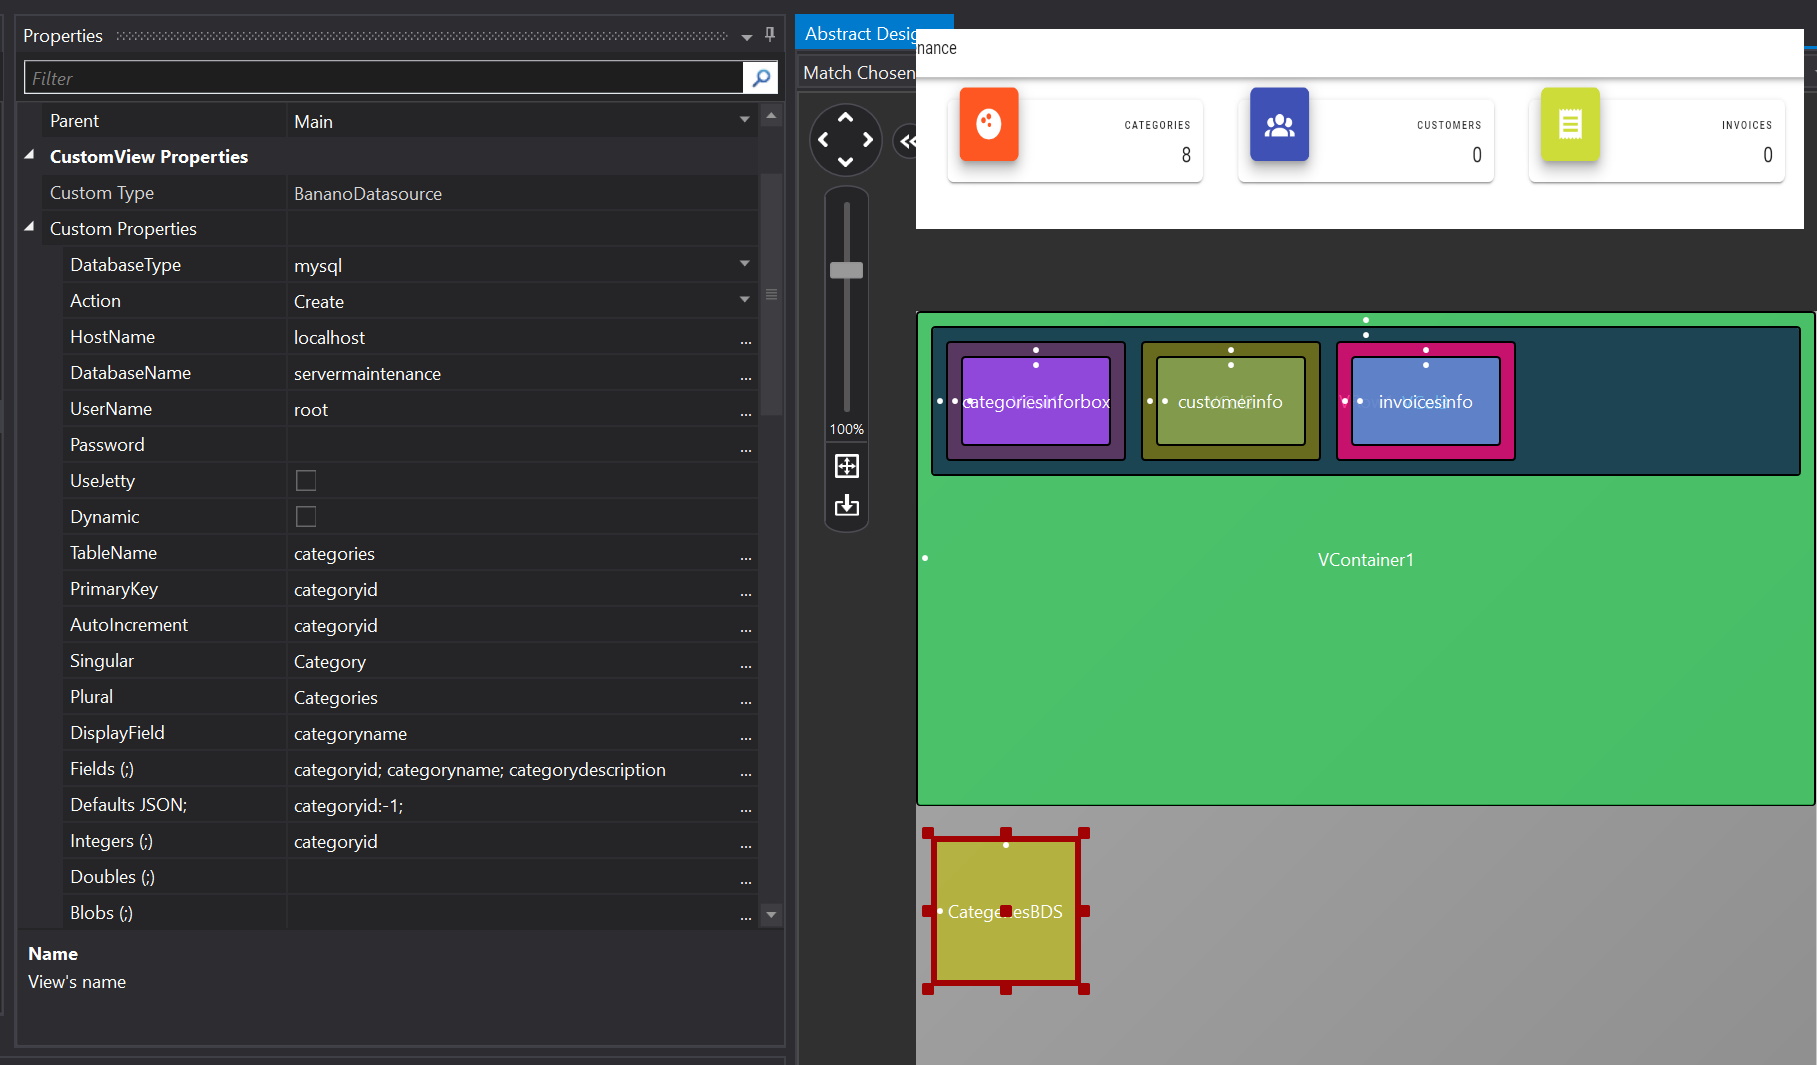Click the Match Chosen option

(x=858, y=73)
